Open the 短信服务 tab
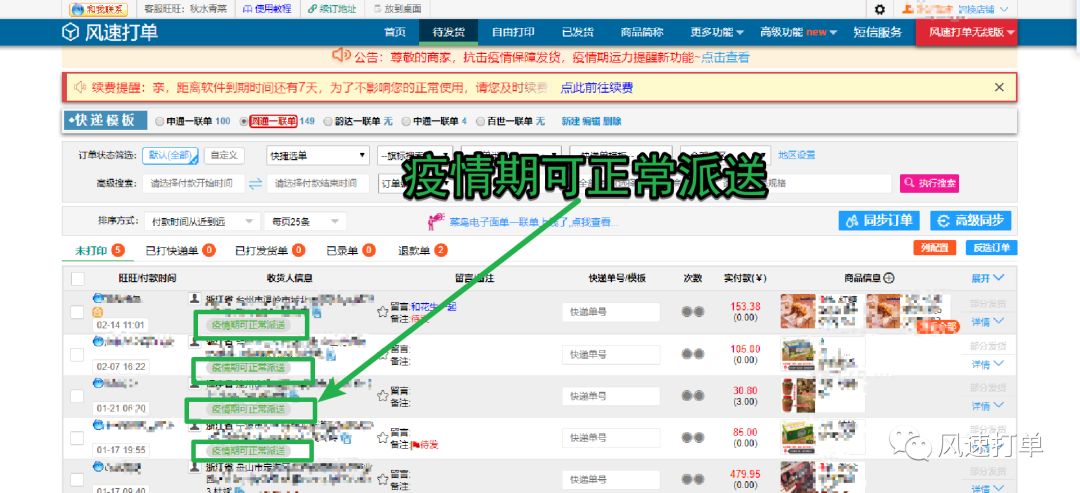This screenshot has width=1080, height=493. (x=878, y=32)
